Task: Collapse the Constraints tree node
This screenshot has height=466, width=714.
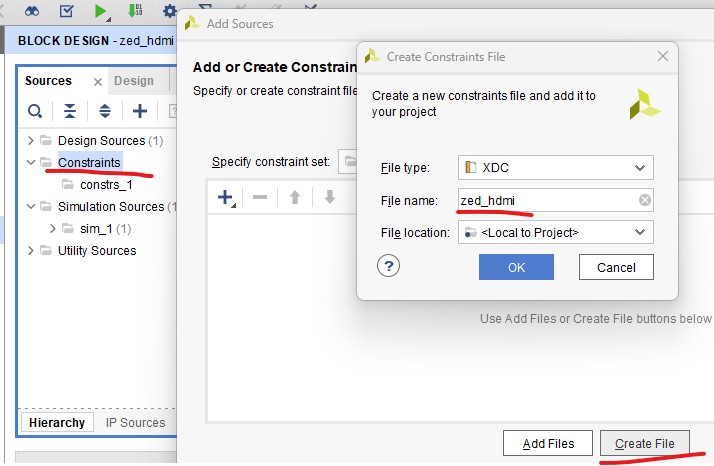Action: [31, 163]
